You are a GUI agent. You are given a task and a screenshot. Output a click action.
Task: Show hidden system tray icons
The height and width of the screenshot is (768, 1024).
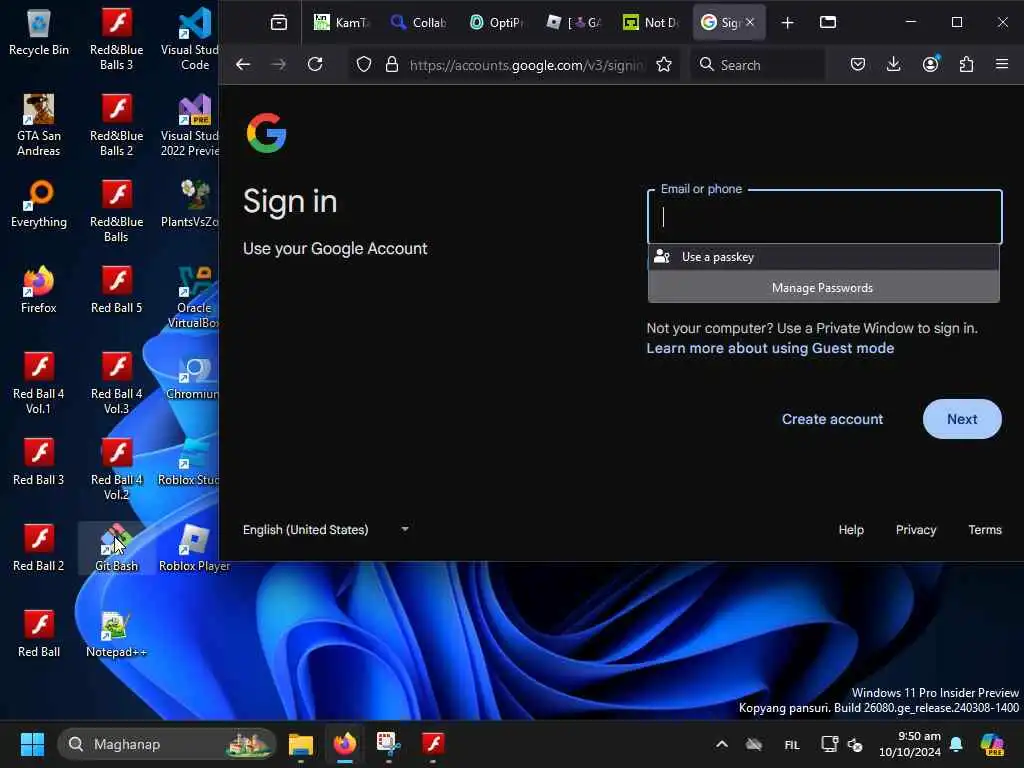pyautogui.click(x=722, y=744)
